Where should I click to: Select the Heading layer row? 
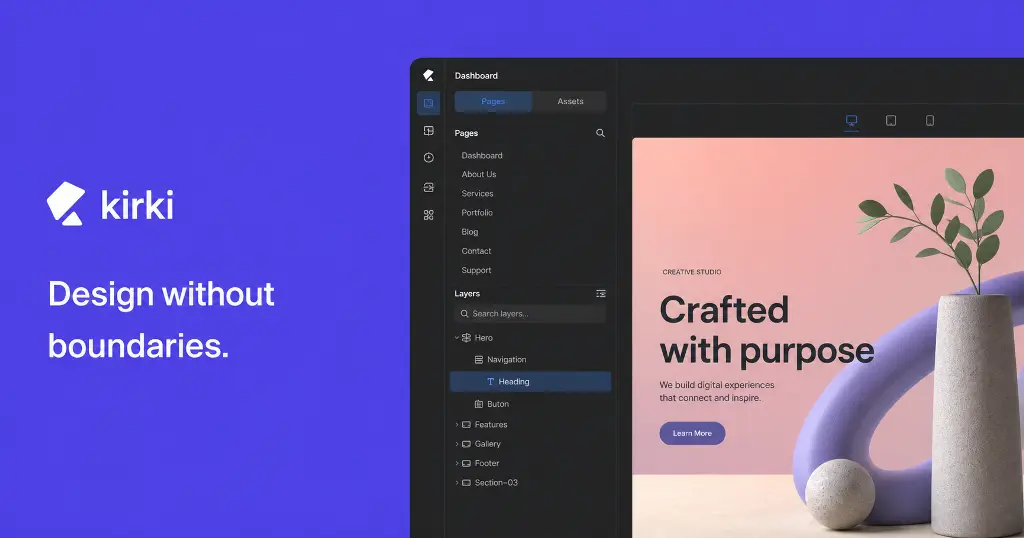pyautogui.click(x=530, y=382)
